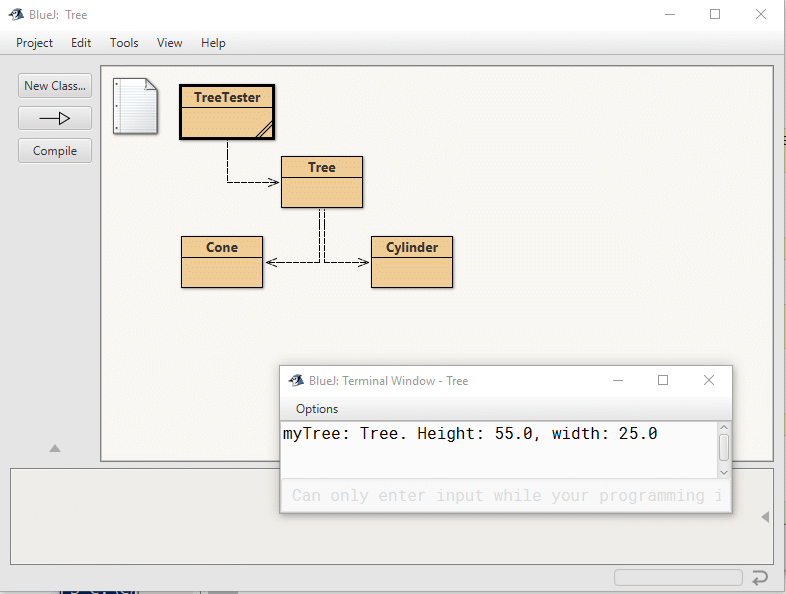Open the Tools menu
The image size is (786, 594).
click(124, 43)
